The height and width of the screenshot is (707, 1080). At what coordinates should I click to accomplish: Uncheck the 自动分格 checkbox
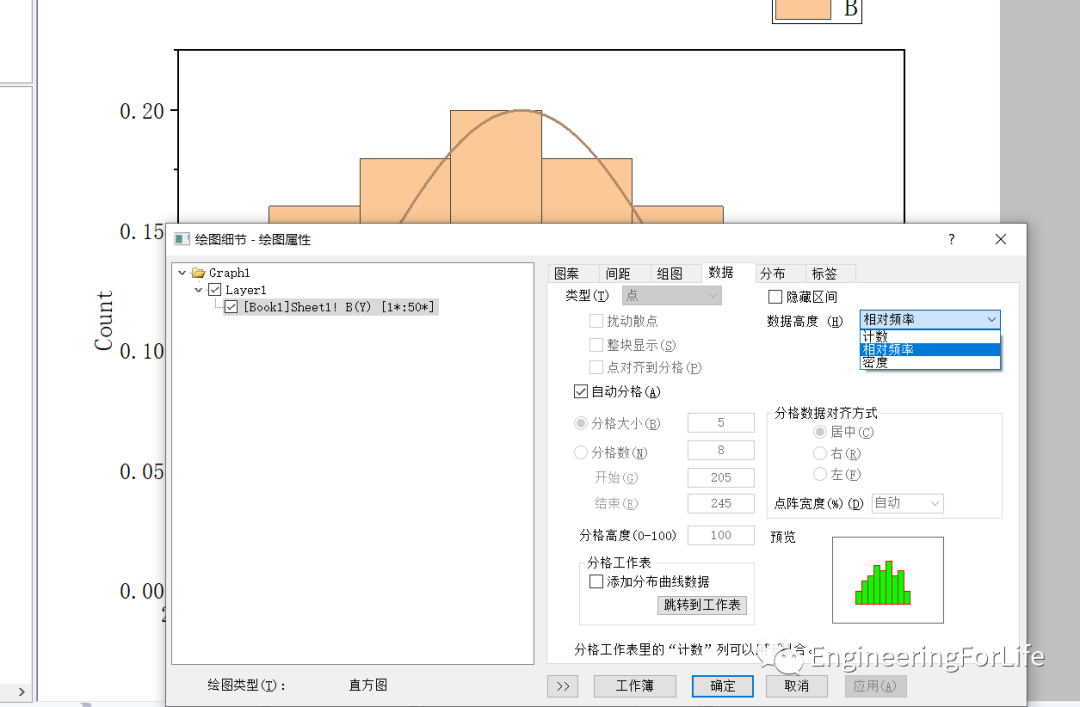pyautogui.click(x=581, y=391)
